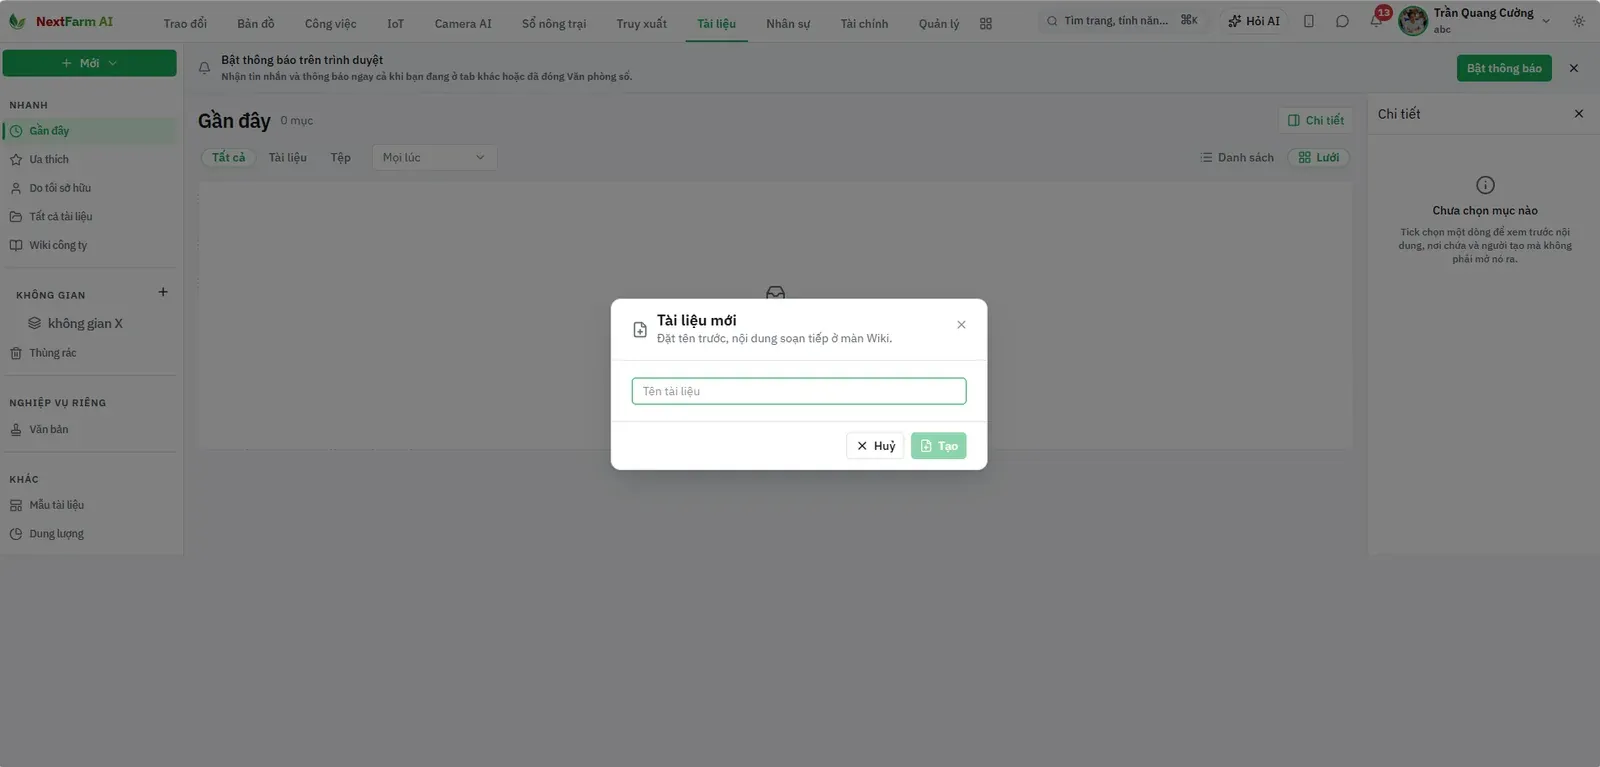
Task: Expand the + Mới new item dropdown
Action: 90,63
